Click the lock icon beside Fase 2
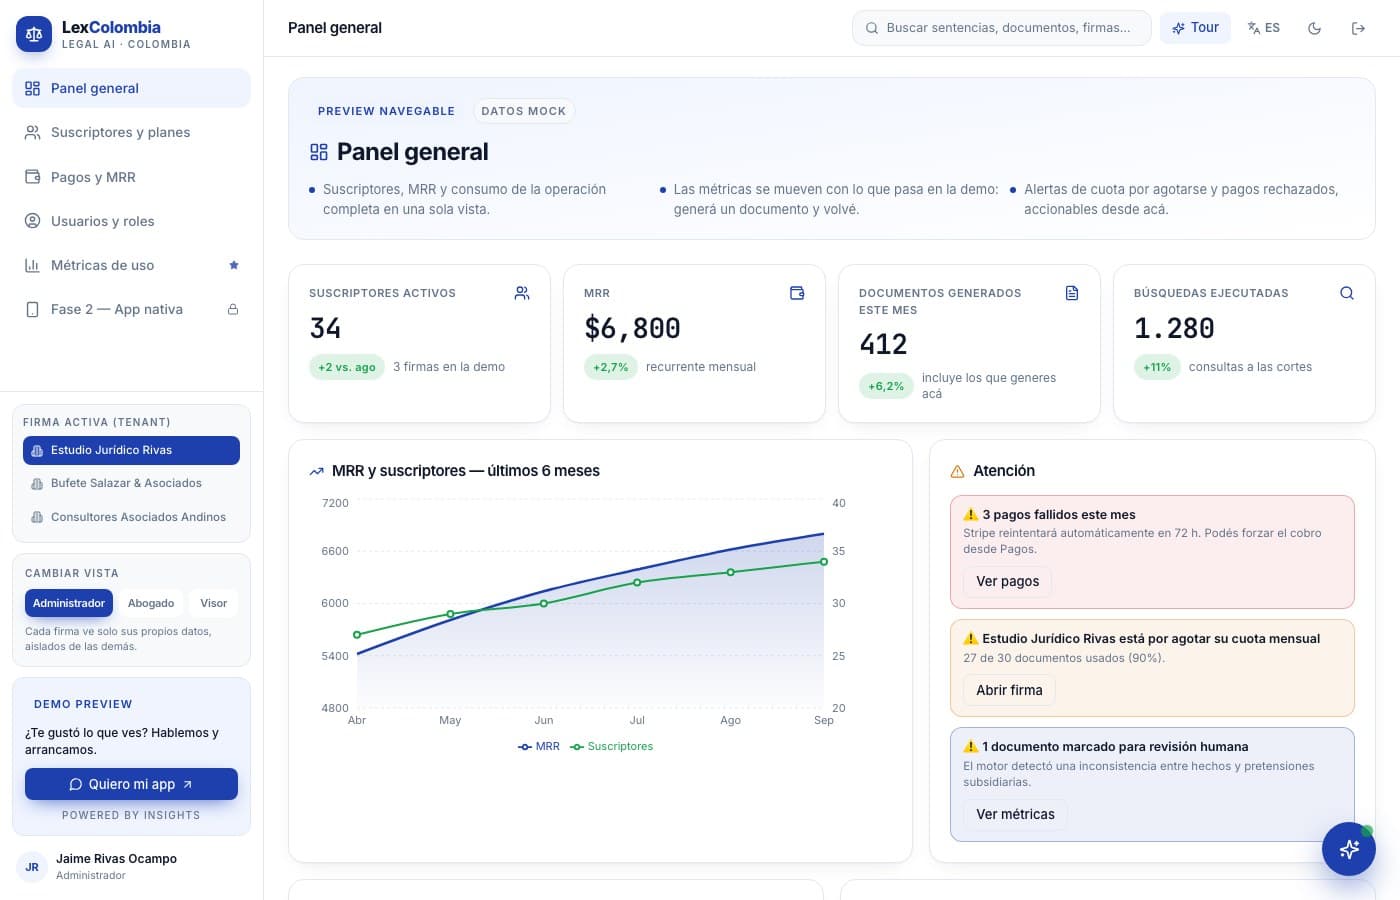 click(x=233, y=309)
